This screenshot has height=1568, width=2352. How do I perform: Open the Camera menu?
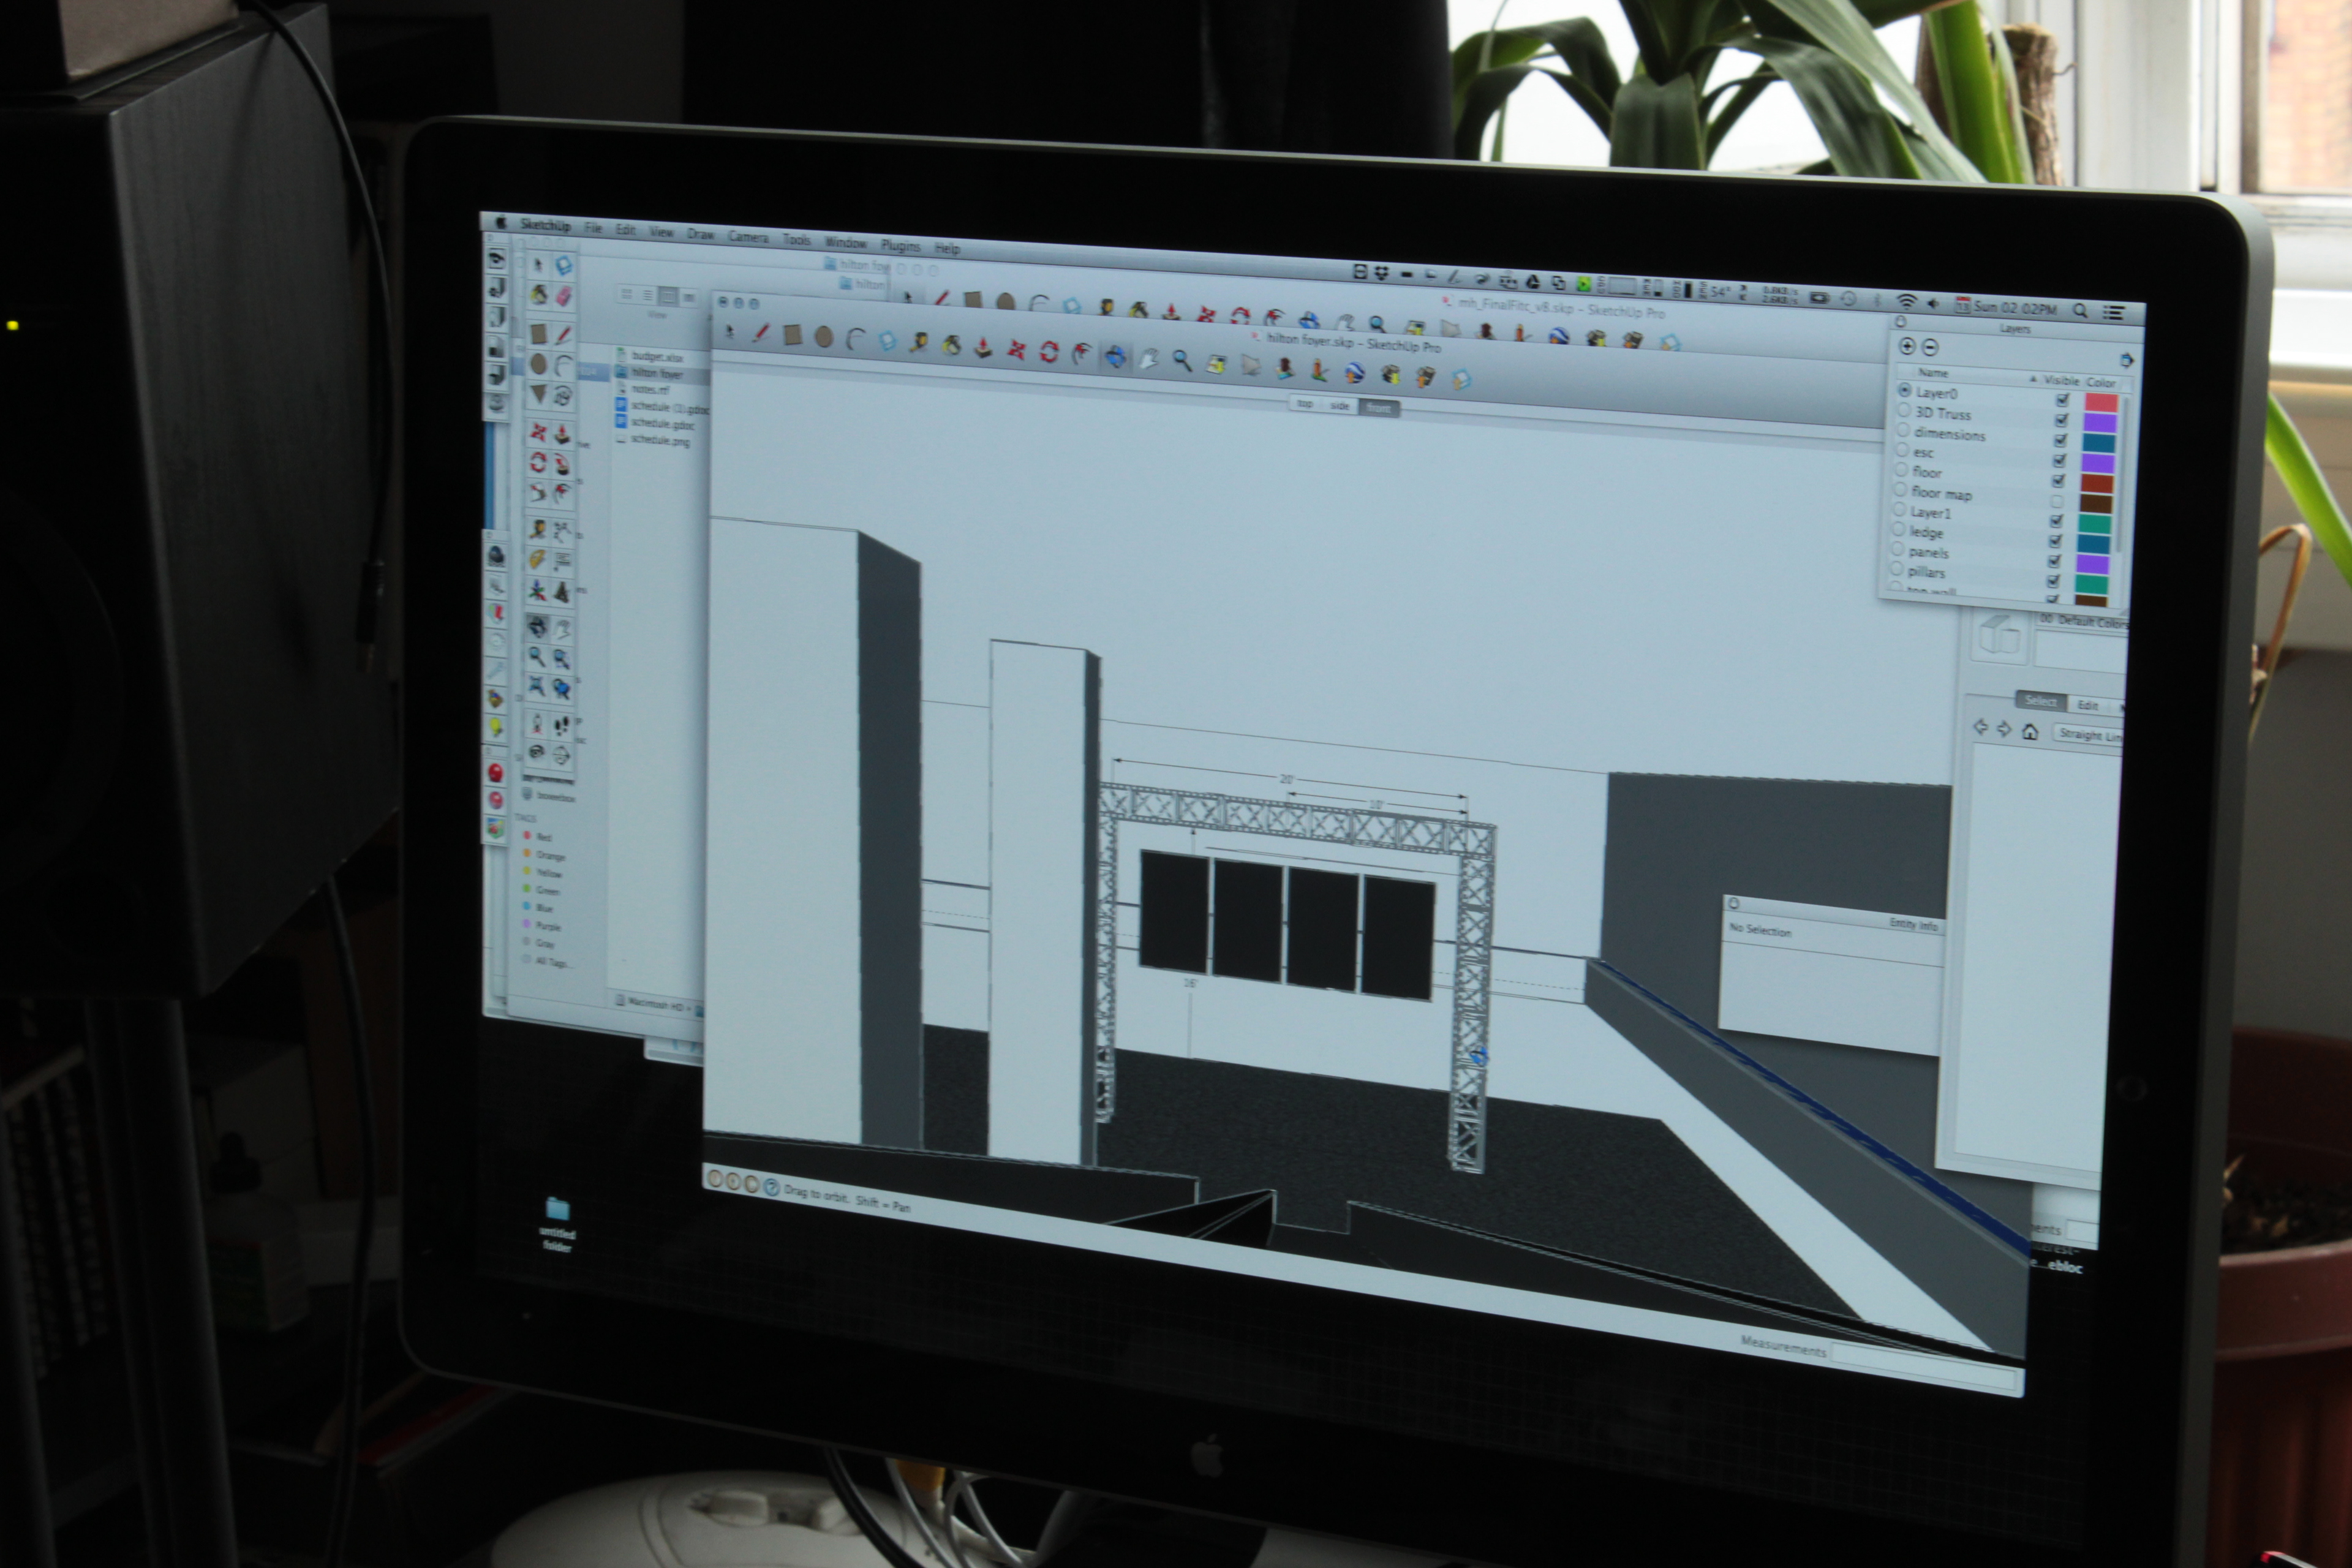747,237
